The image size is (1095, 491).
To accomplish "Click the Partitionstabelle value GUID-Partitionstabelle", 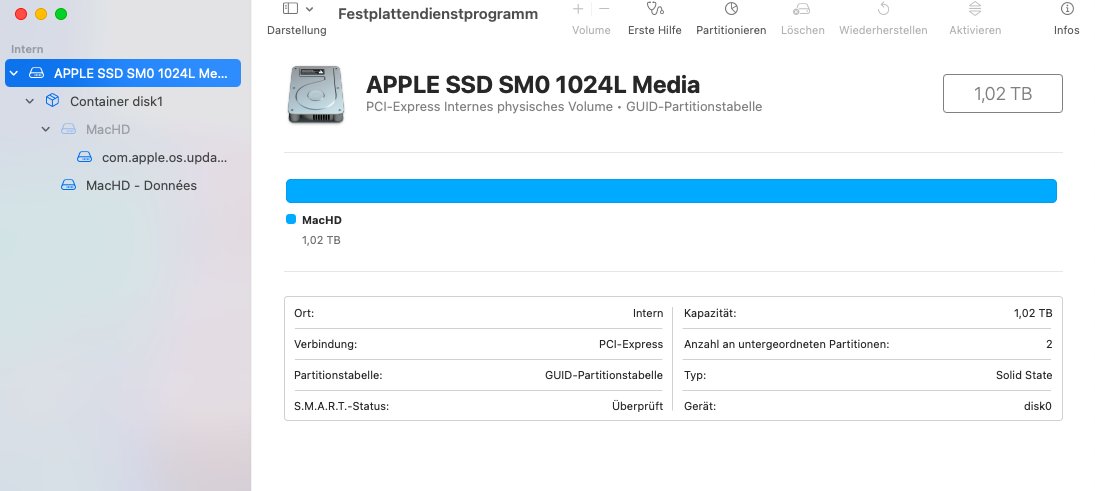I will tap(604, 375).
